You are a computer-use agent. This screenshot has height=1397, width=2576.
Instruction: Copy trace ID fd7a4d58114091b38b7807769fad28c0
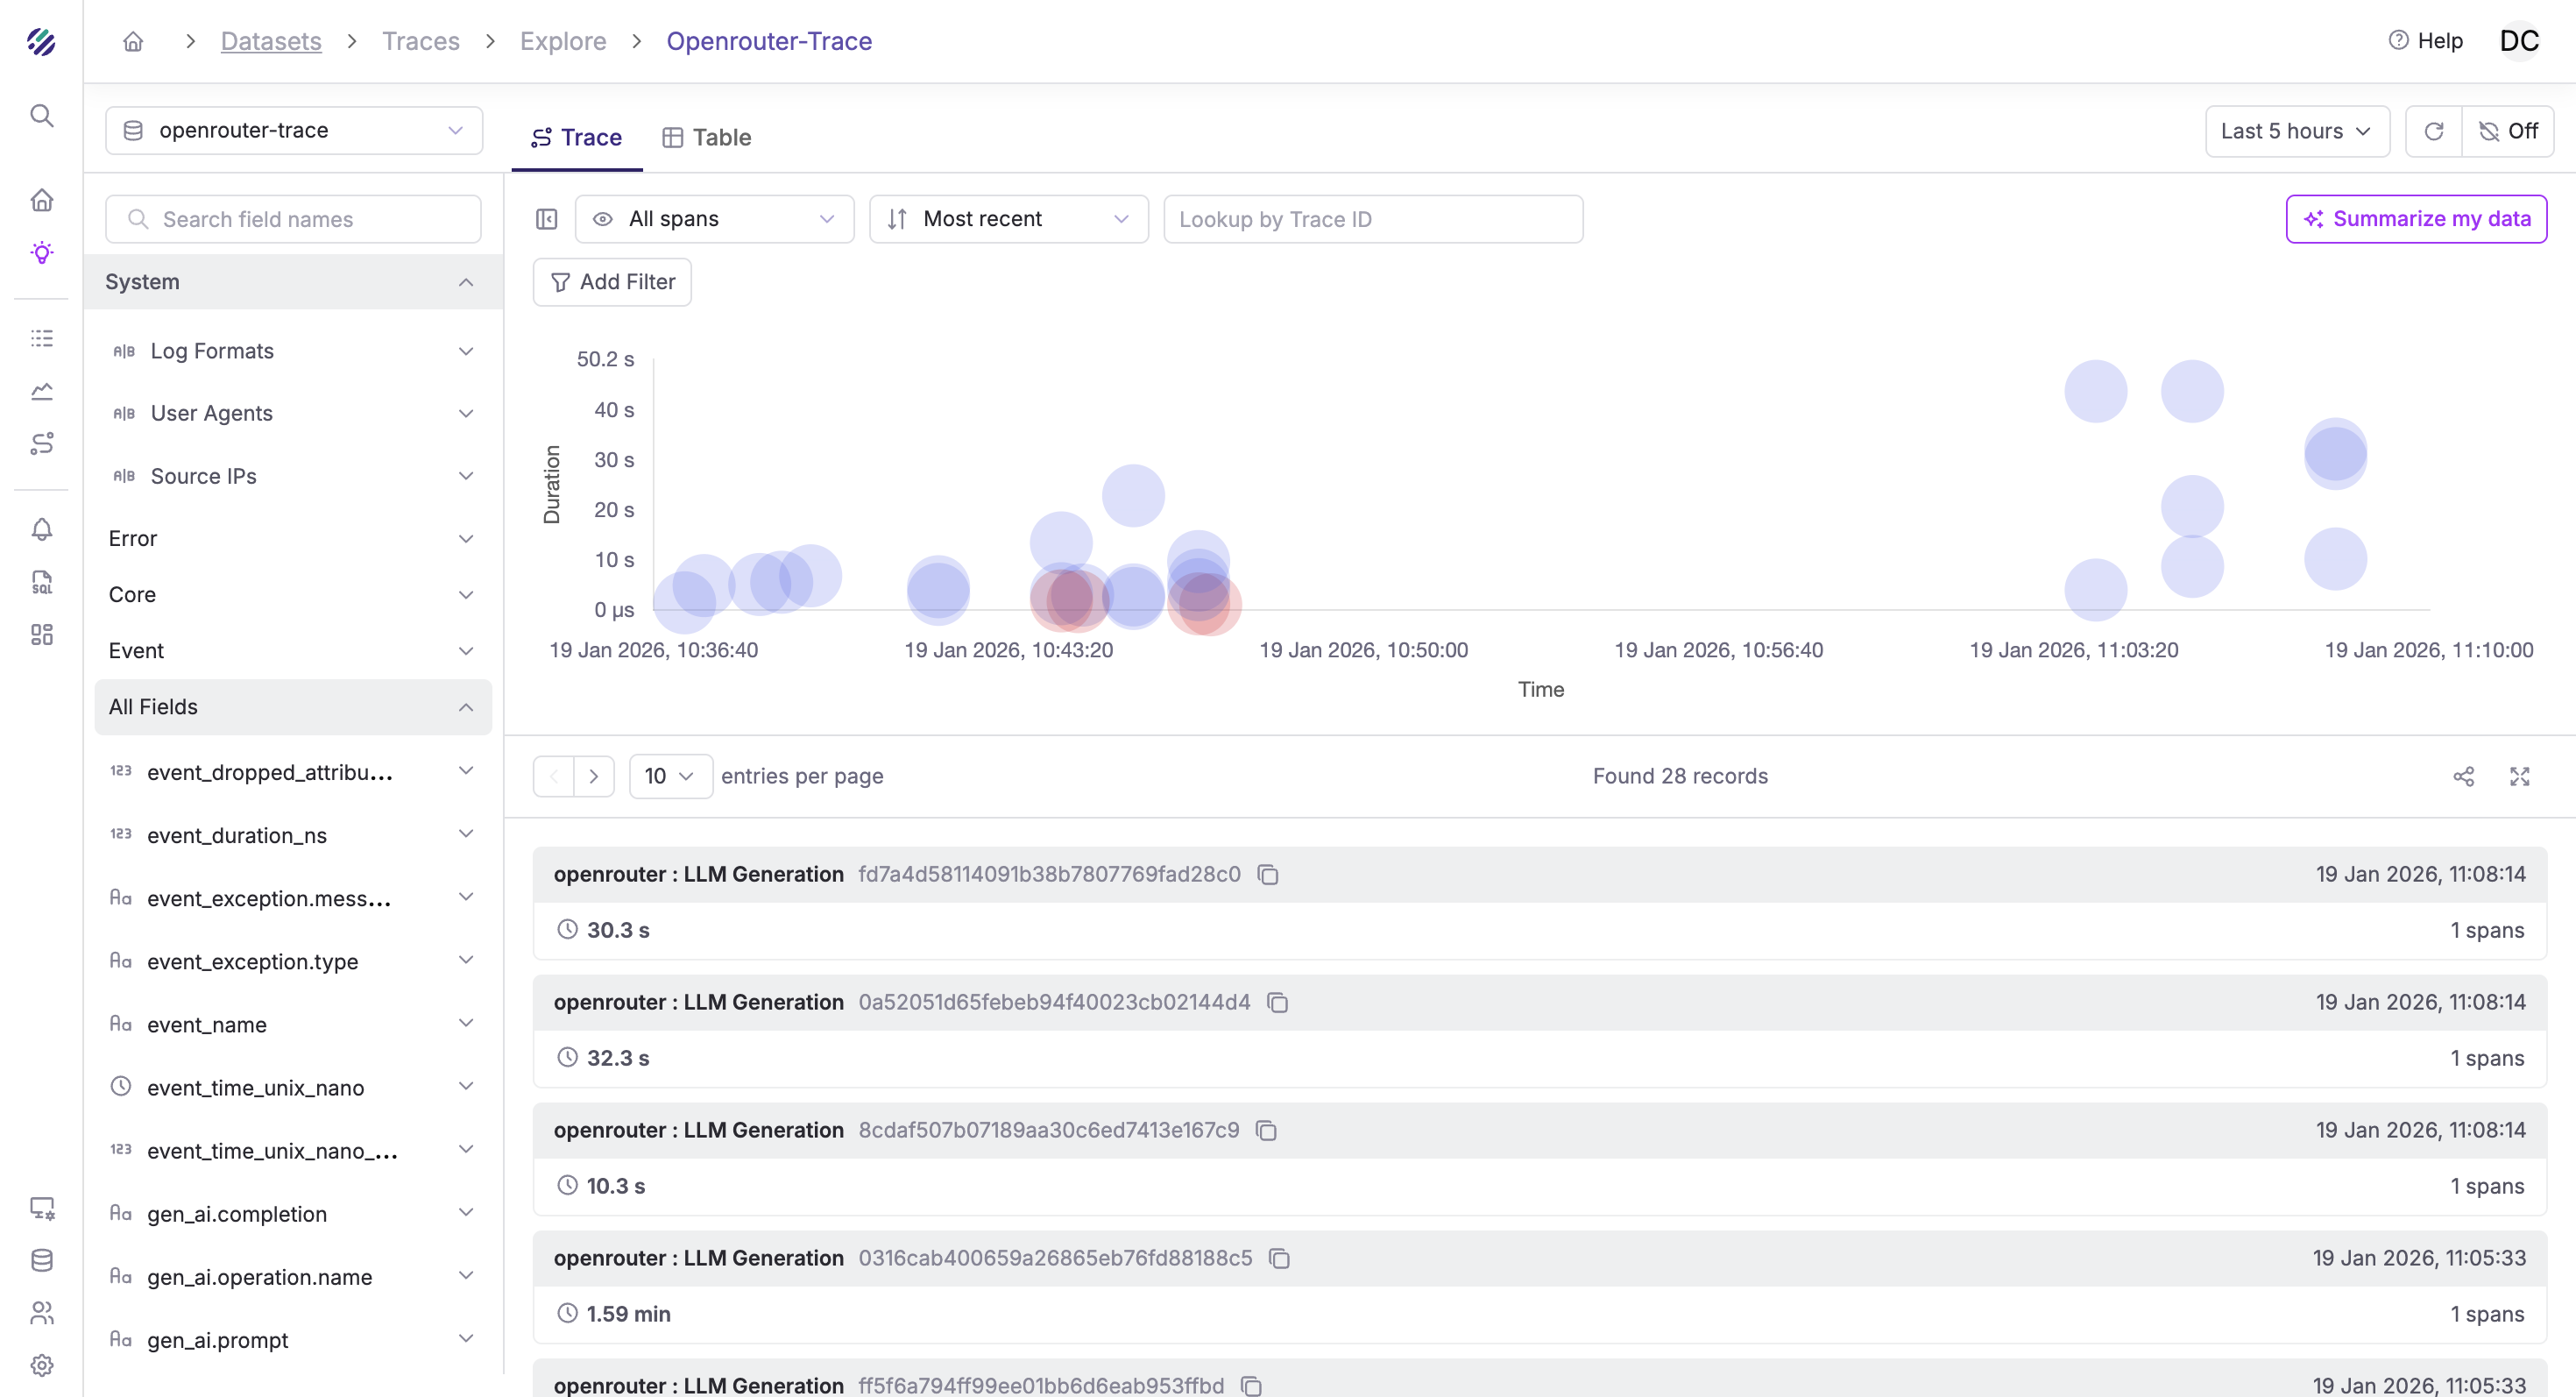click(x=1268, y=875)
